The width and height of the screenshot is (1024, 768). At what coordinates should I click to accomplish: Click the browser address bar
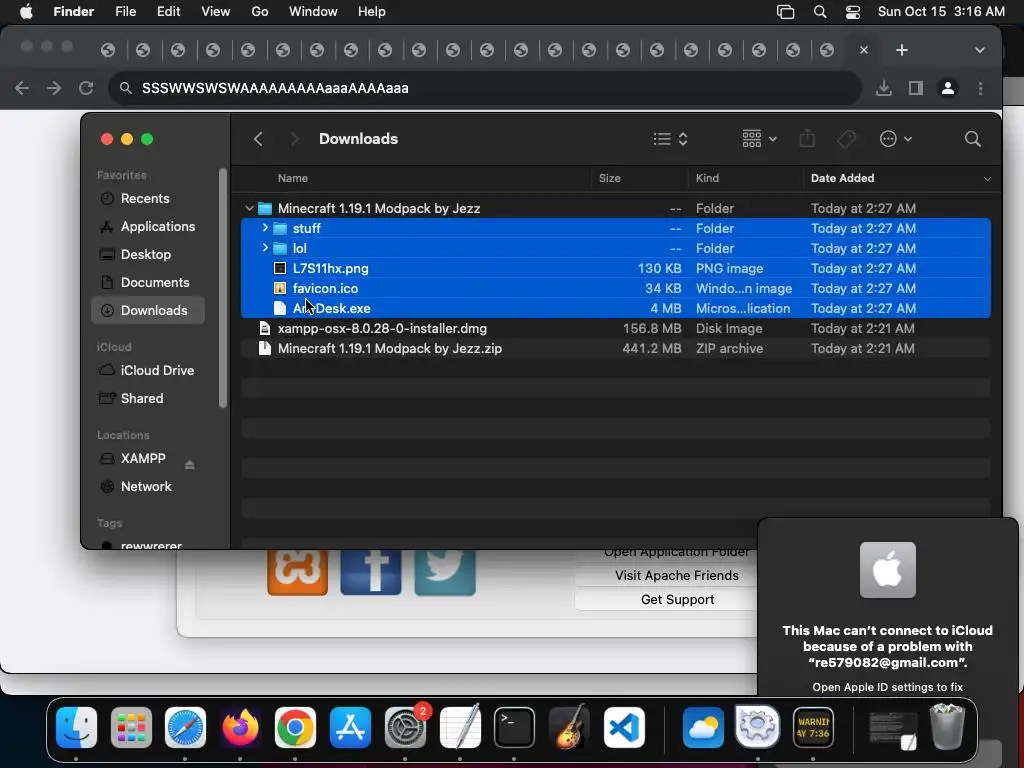click(x=485, y=88)
